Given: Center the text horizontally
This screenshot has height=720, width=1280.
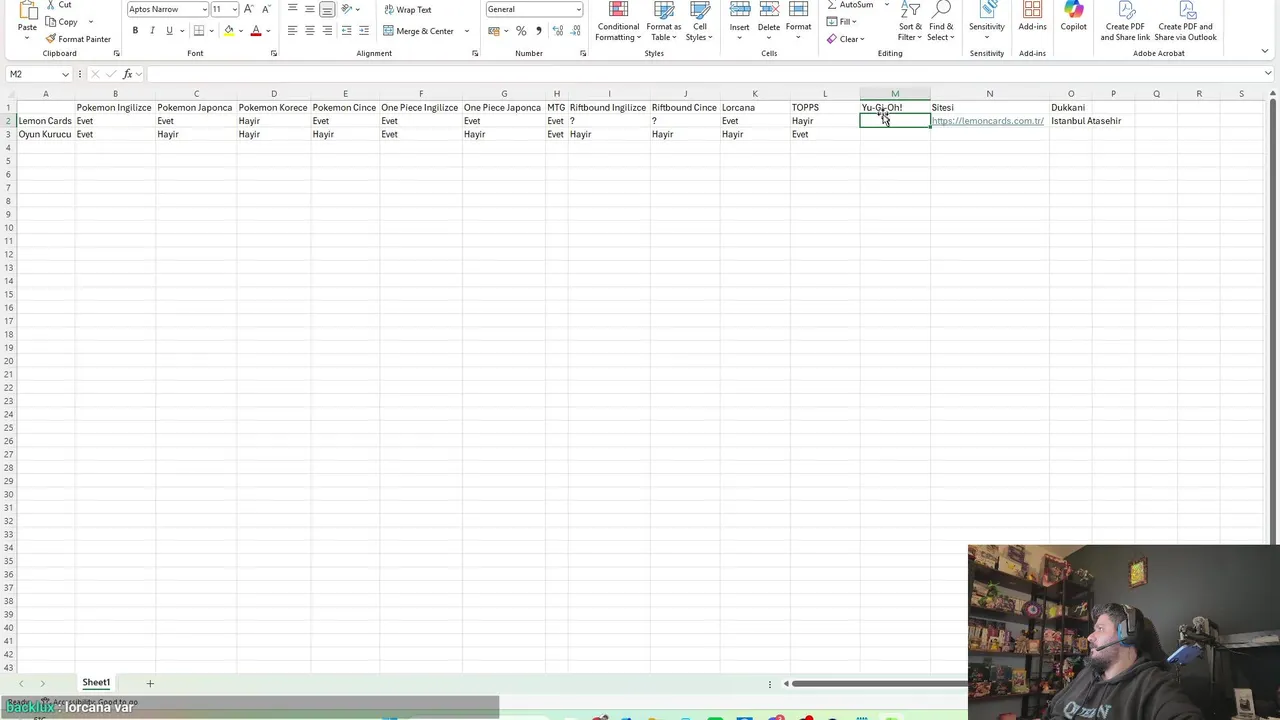Looking at the screenshot, I should click(310, 31).
